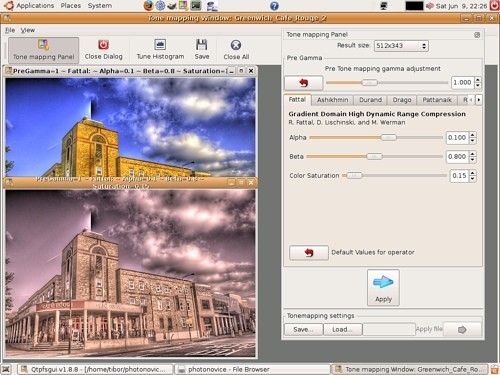Toggle the Tone mapping Panel toolbar button

click(43, 51)
